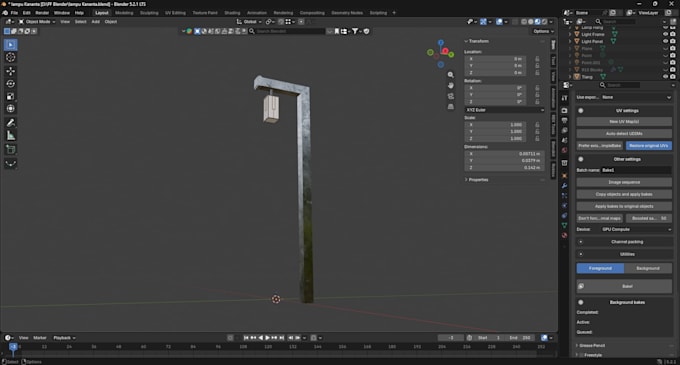The image size is (680, 365).
Task: Open the Scene properties tab icon
Action: (x=564, y=140)
